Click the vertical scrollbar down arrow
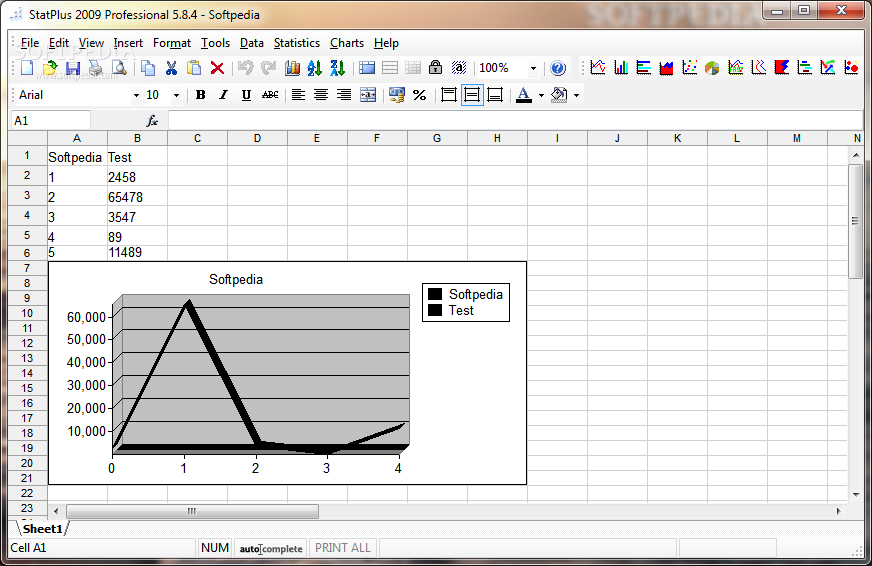Image resolution: width=872 pixels, height=566 pixels. (856, 494)
